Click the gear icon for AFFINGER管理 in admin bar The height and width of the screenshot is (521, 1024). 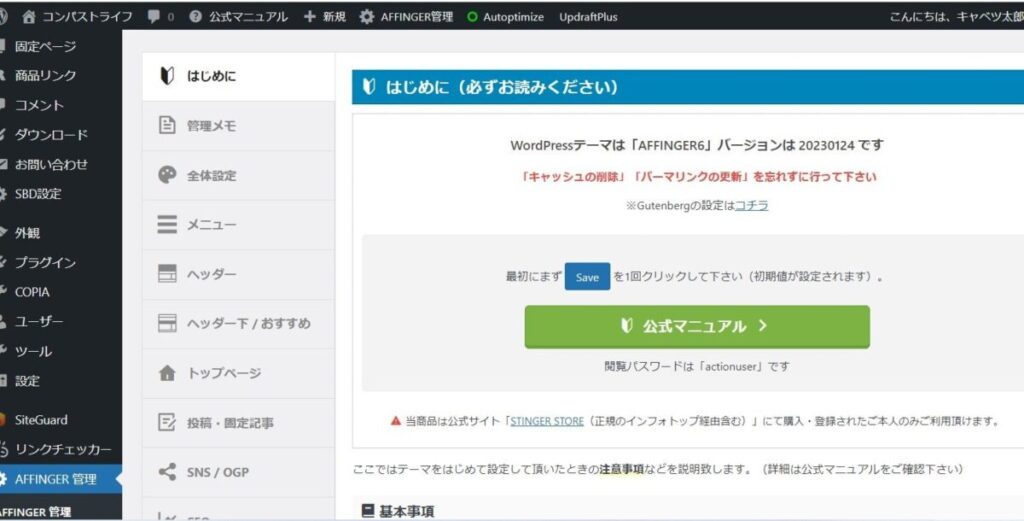(x=367, y=17)
